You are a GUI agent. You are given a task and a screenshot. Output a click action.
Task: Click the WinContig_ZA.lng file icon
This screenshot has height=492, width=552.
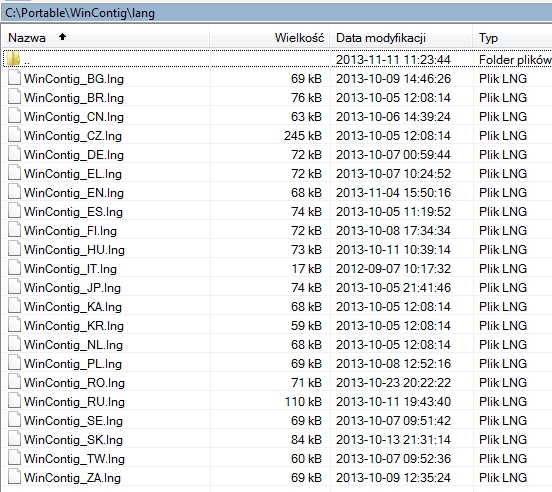14,477
